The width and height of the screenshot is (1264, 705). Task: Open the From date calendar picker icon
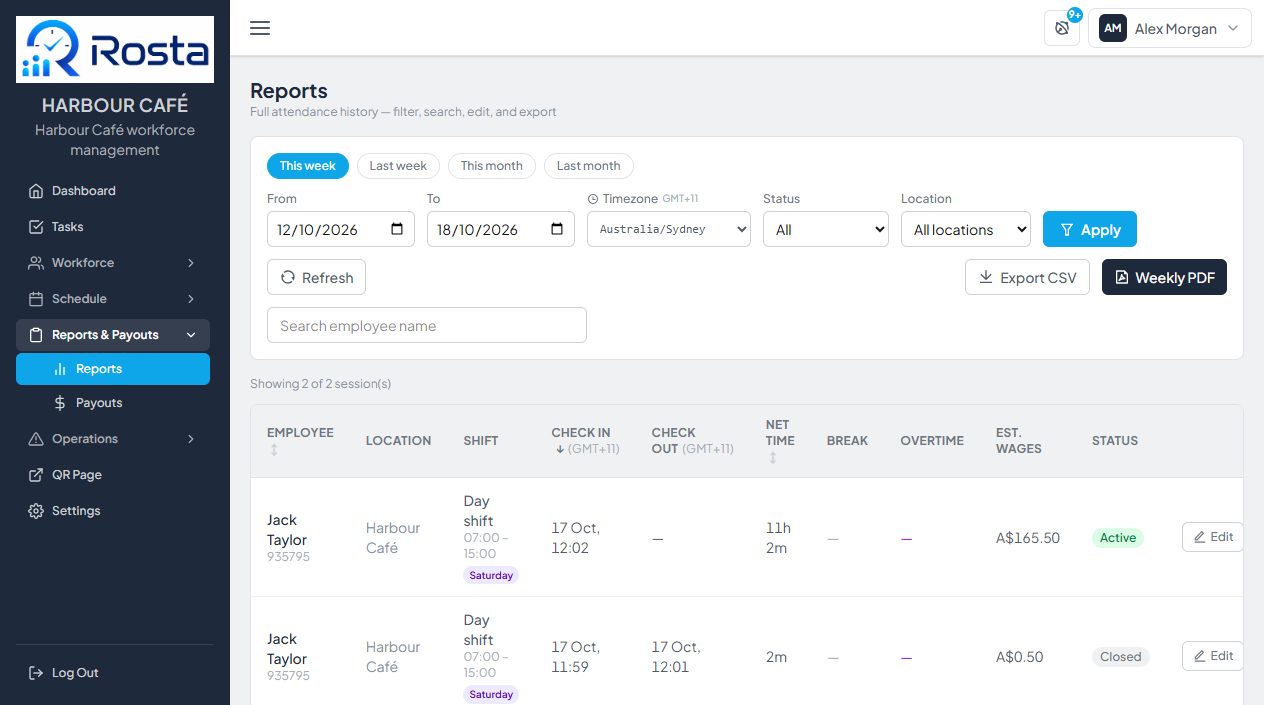(397, 229)
